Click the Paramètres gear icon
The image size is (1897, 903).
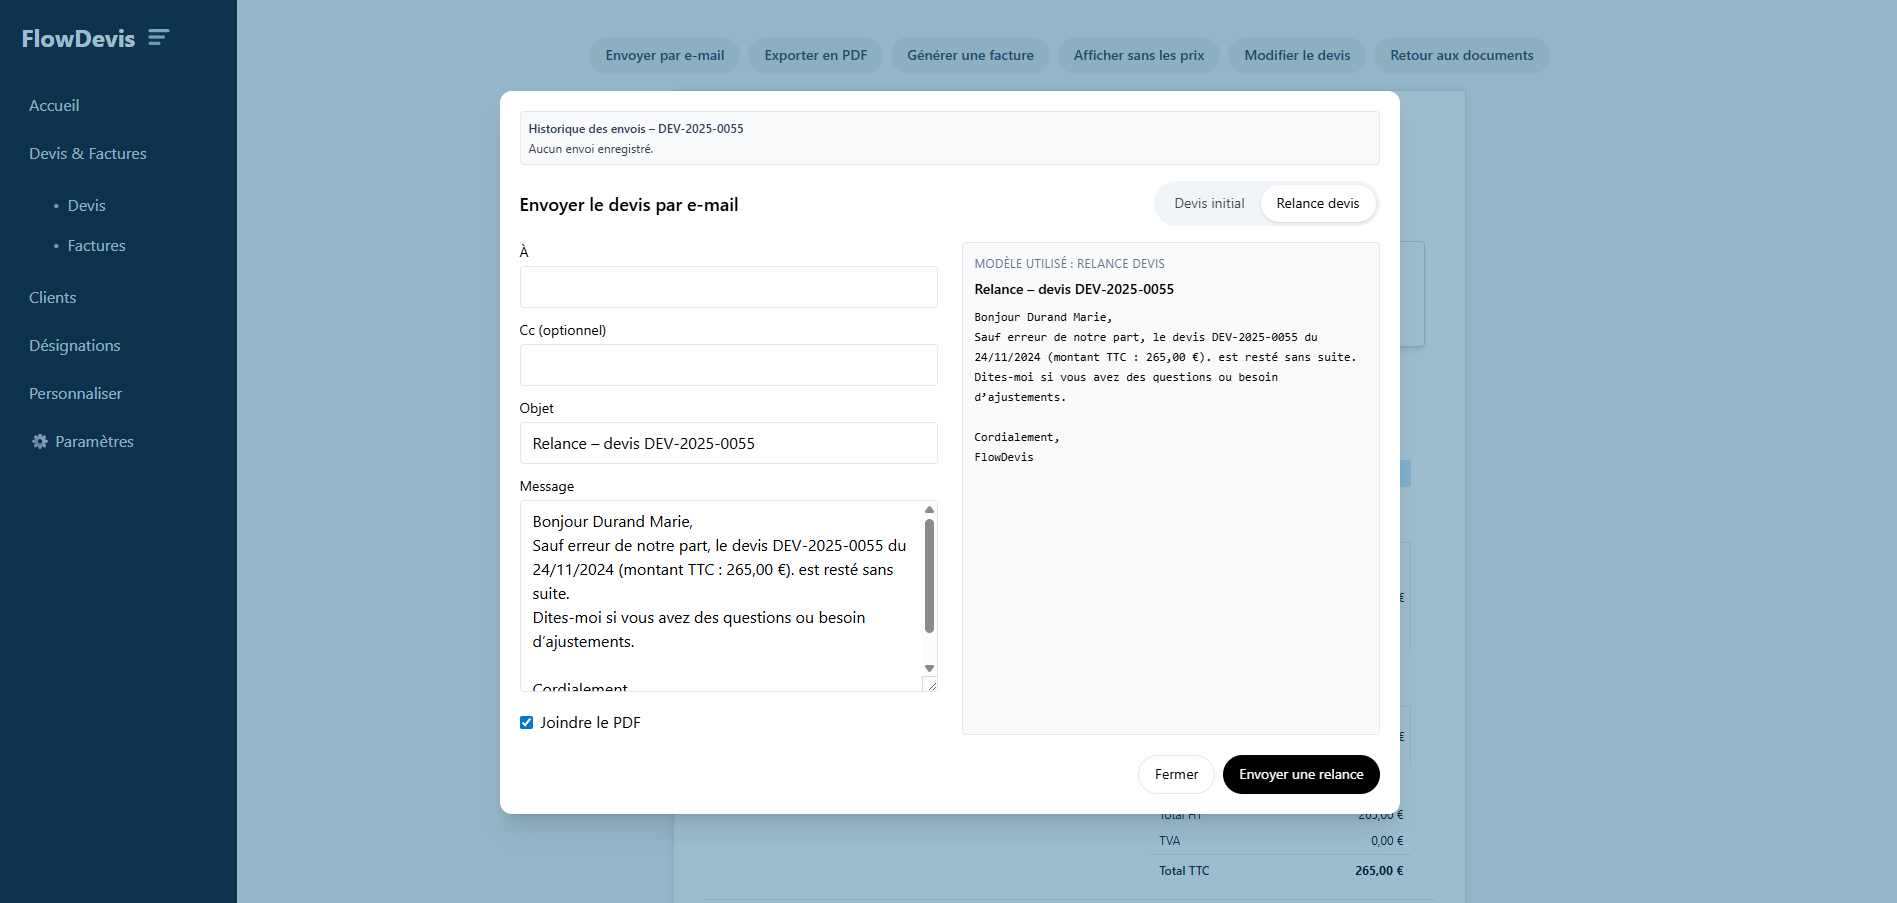[40, 442]
